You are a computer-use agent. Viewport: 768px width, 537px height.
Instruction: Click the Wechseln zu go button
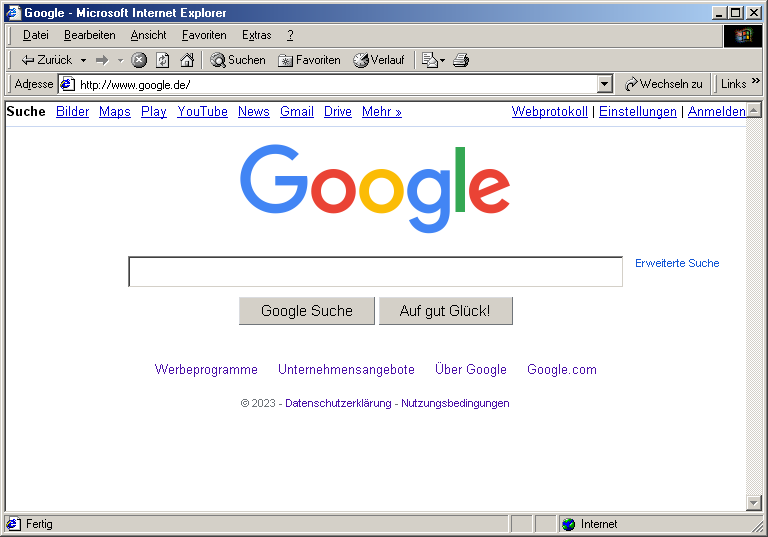(664, 84)
